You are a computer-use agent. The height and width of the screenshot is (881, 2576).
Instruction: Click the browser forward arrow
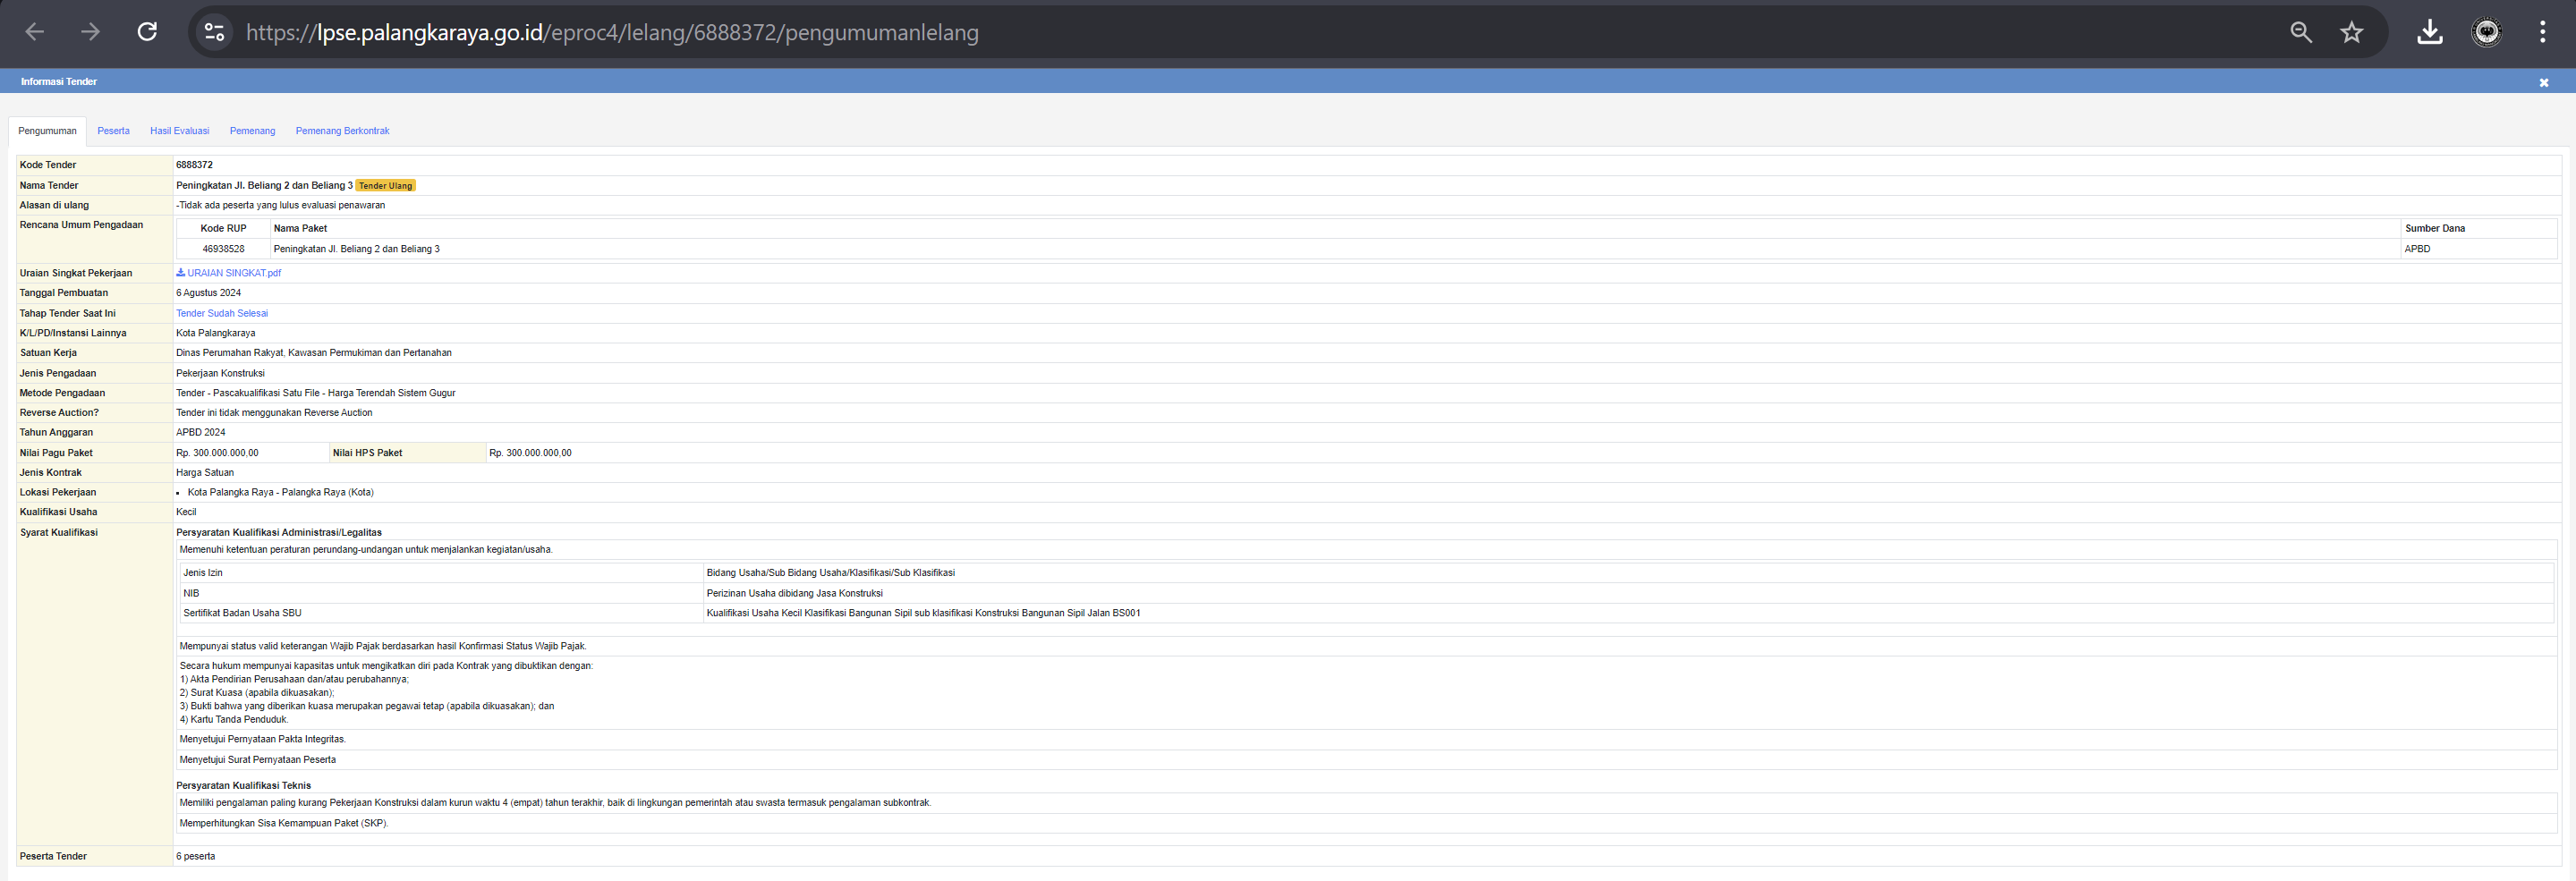click(x=91, y=32)
